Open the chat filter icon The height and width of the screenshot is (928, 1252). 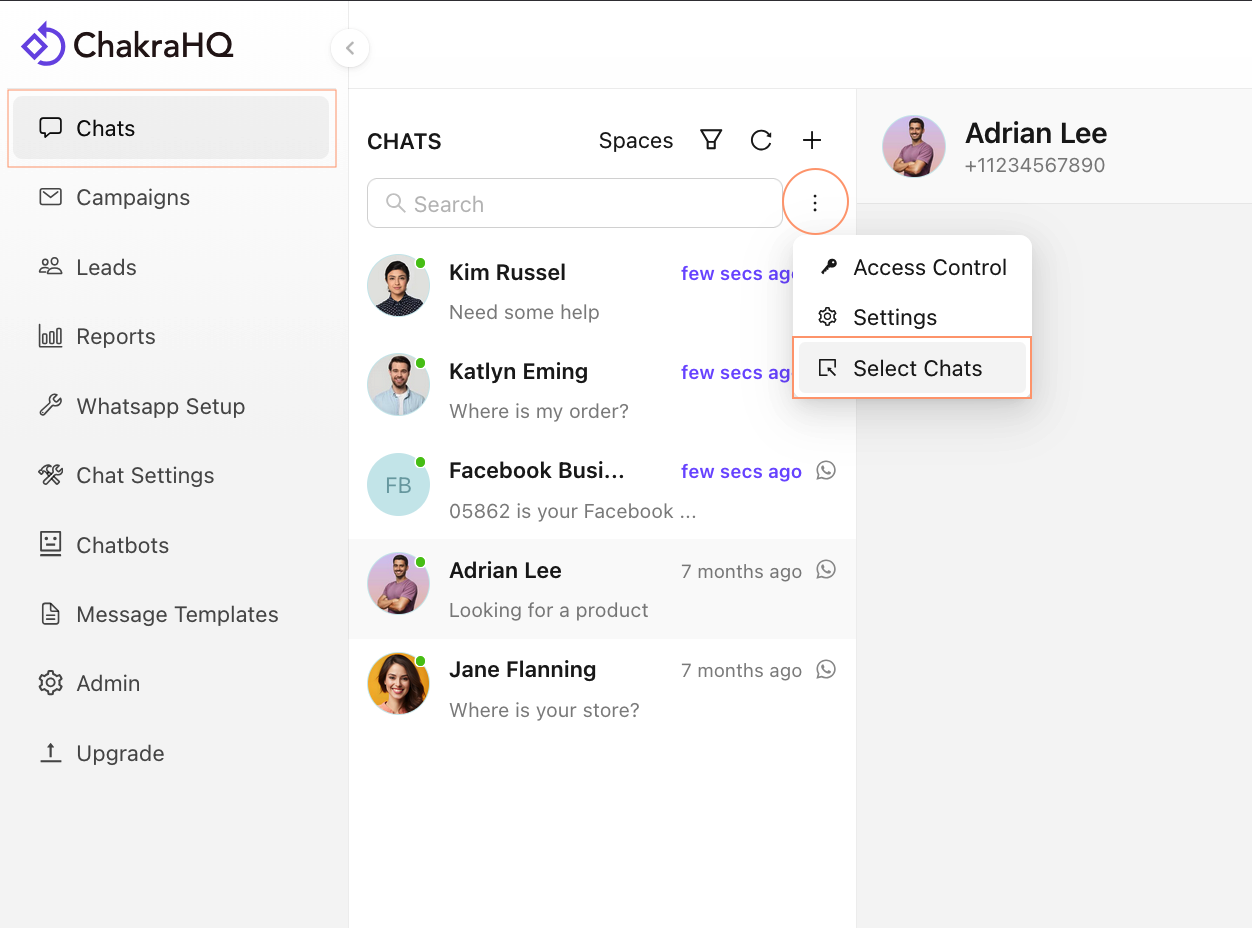tap(711, 140)
